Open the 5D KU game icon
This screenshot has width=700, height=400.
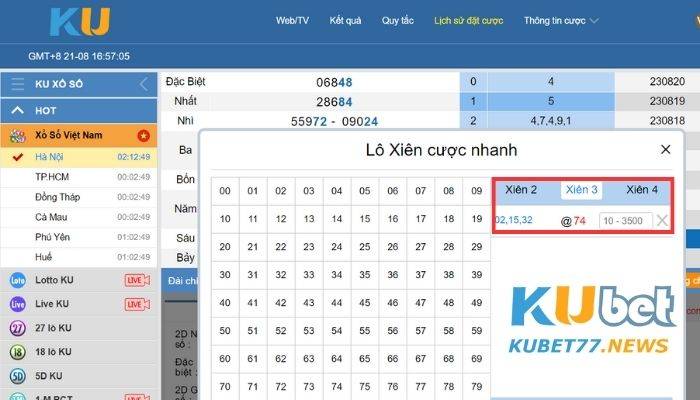(17, 376)
